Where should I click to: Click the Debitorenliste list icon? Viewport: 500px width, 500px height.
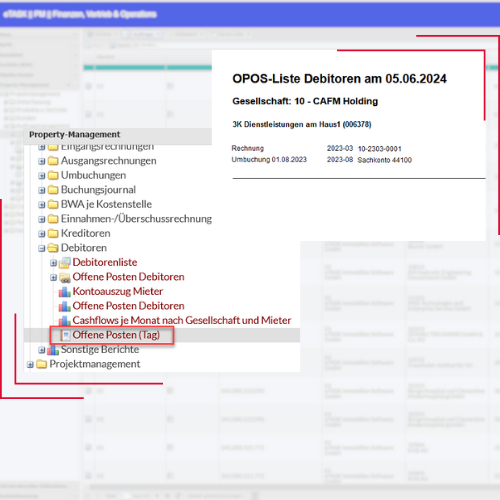65,263
